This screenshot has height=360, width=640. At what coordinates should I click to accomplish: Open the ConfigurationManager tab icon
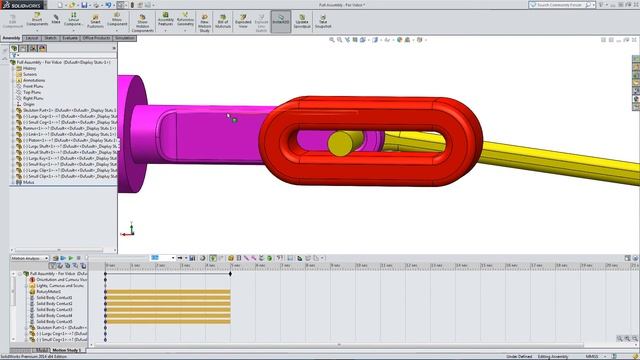pyautogui.click(x=33, y=48)
